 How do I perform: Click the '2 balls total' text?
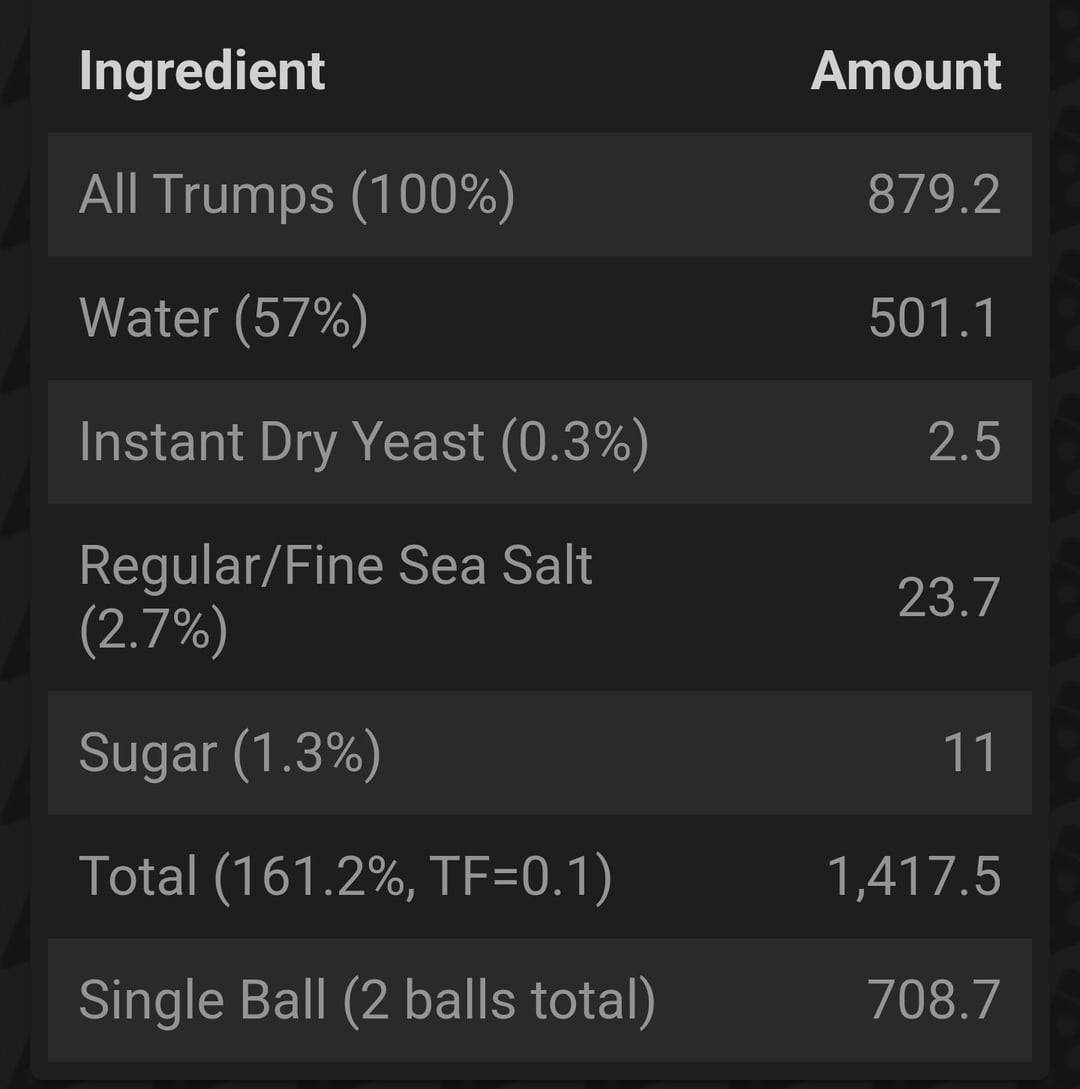coord(498,1000)
